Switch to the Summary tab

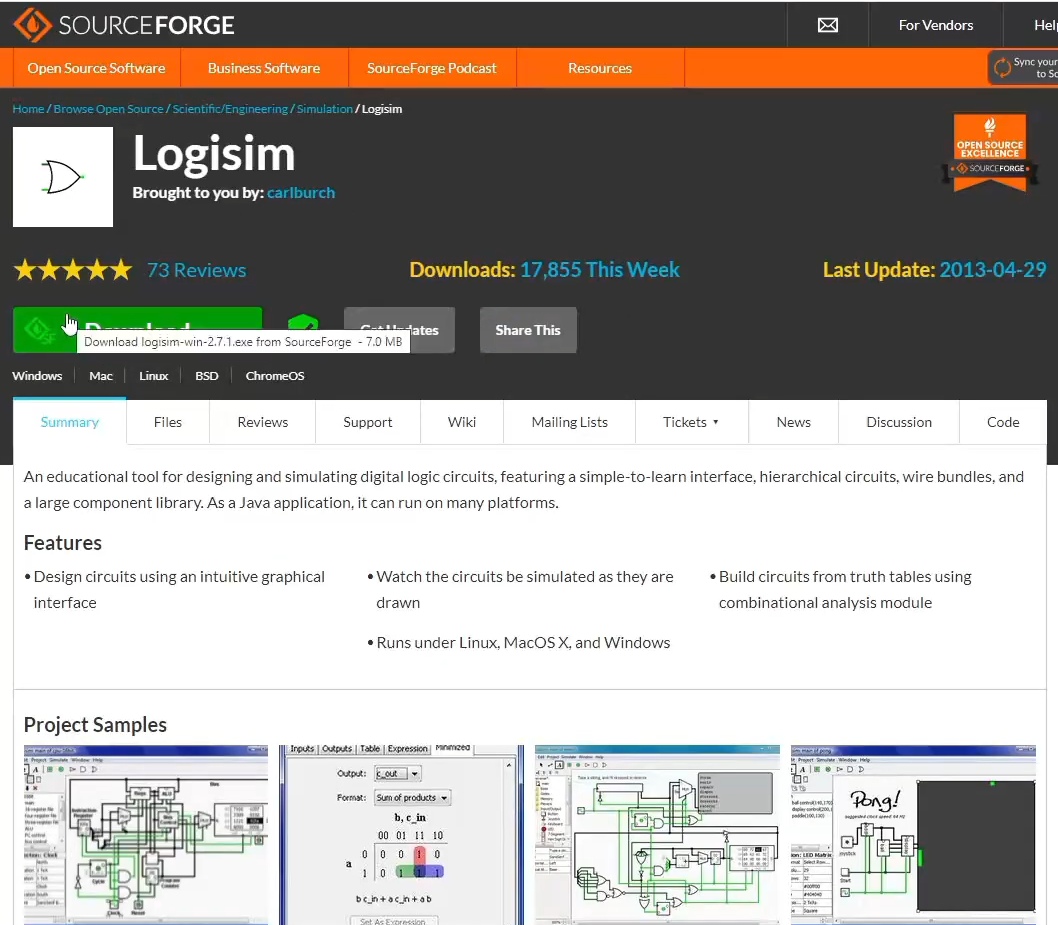tap(69, 422)
